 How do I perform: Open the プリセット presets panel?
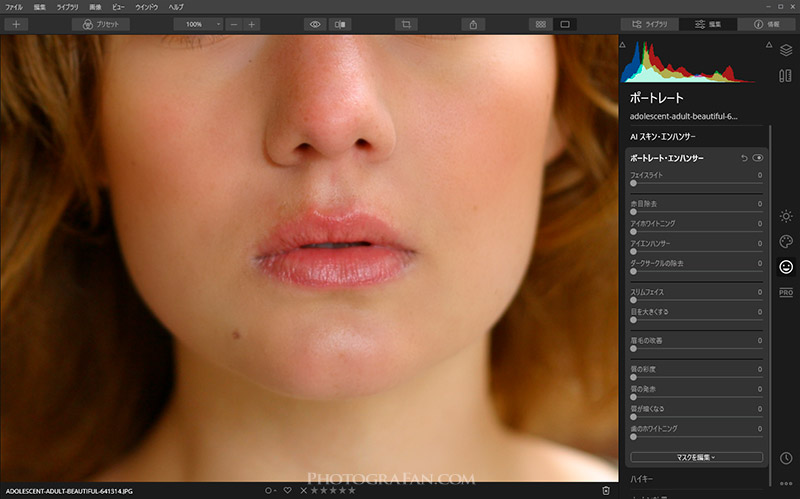101,24
